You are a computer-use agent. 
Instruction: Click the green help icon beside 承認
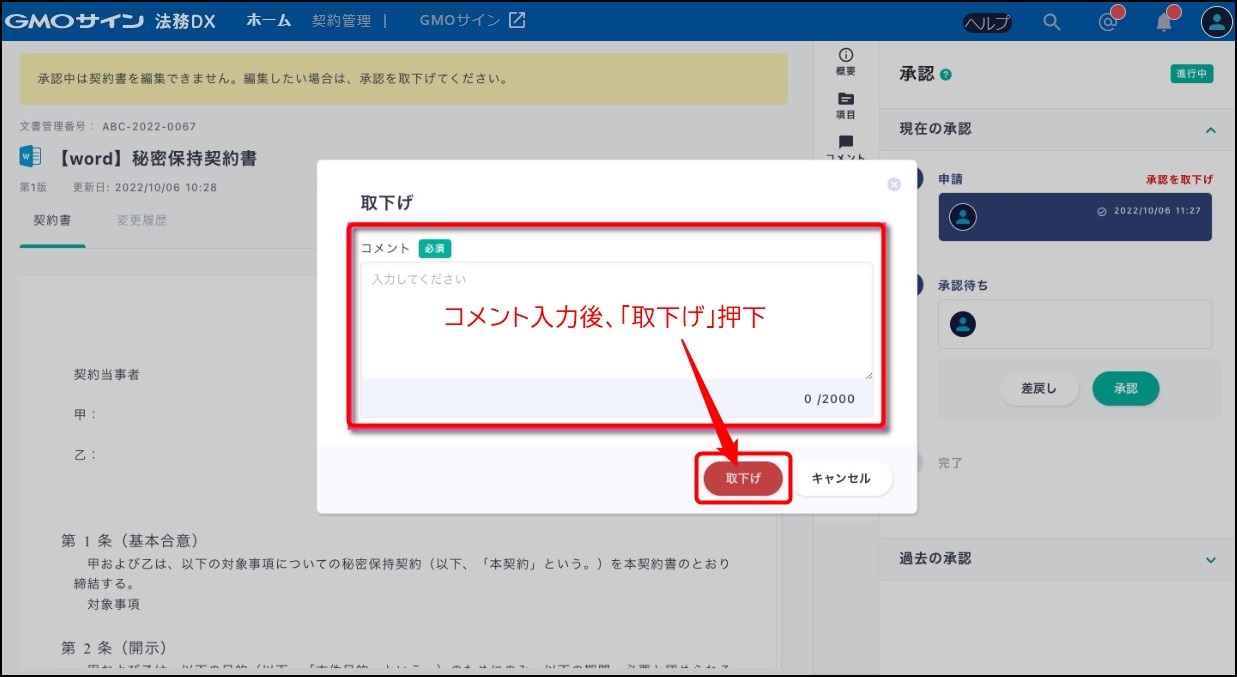946,75
